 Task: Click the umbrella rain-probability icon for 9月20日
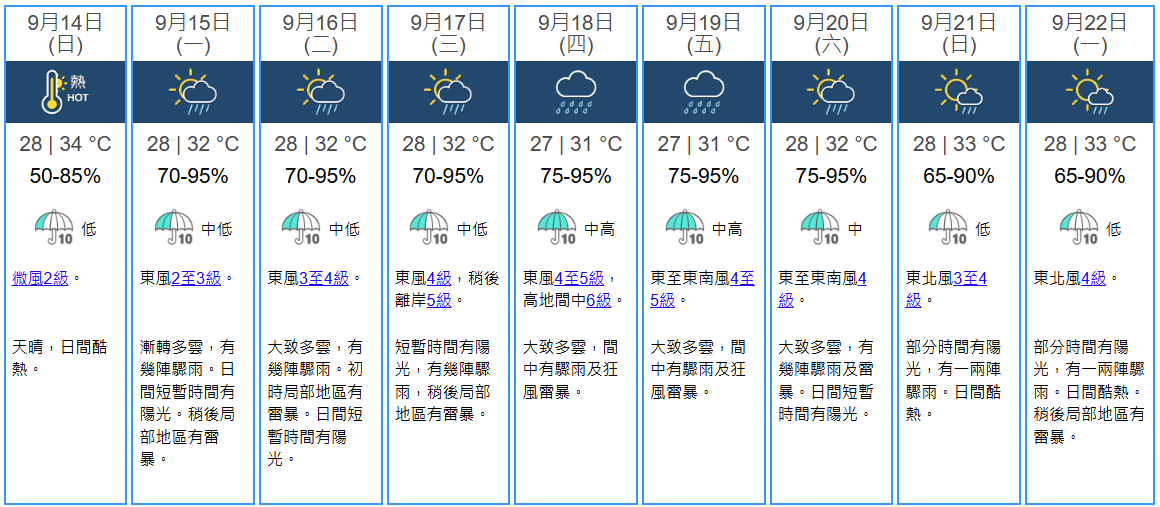coord(821,229)
